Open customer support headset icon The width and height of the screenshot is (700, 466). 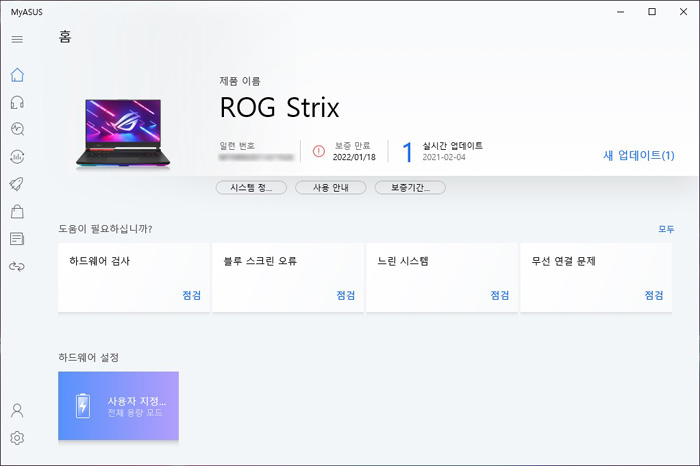(x=17, y=102)
